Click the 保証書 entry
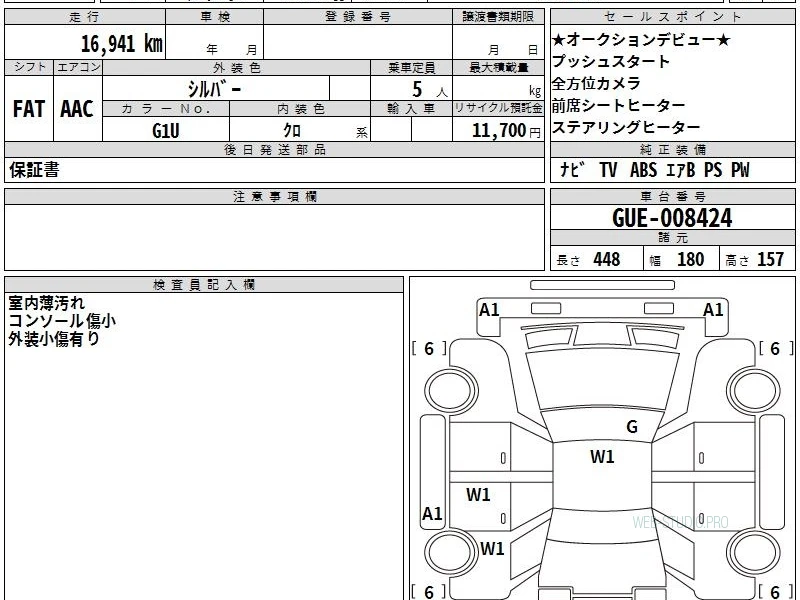This screenshot has width=800, height=600. [34, 169]
